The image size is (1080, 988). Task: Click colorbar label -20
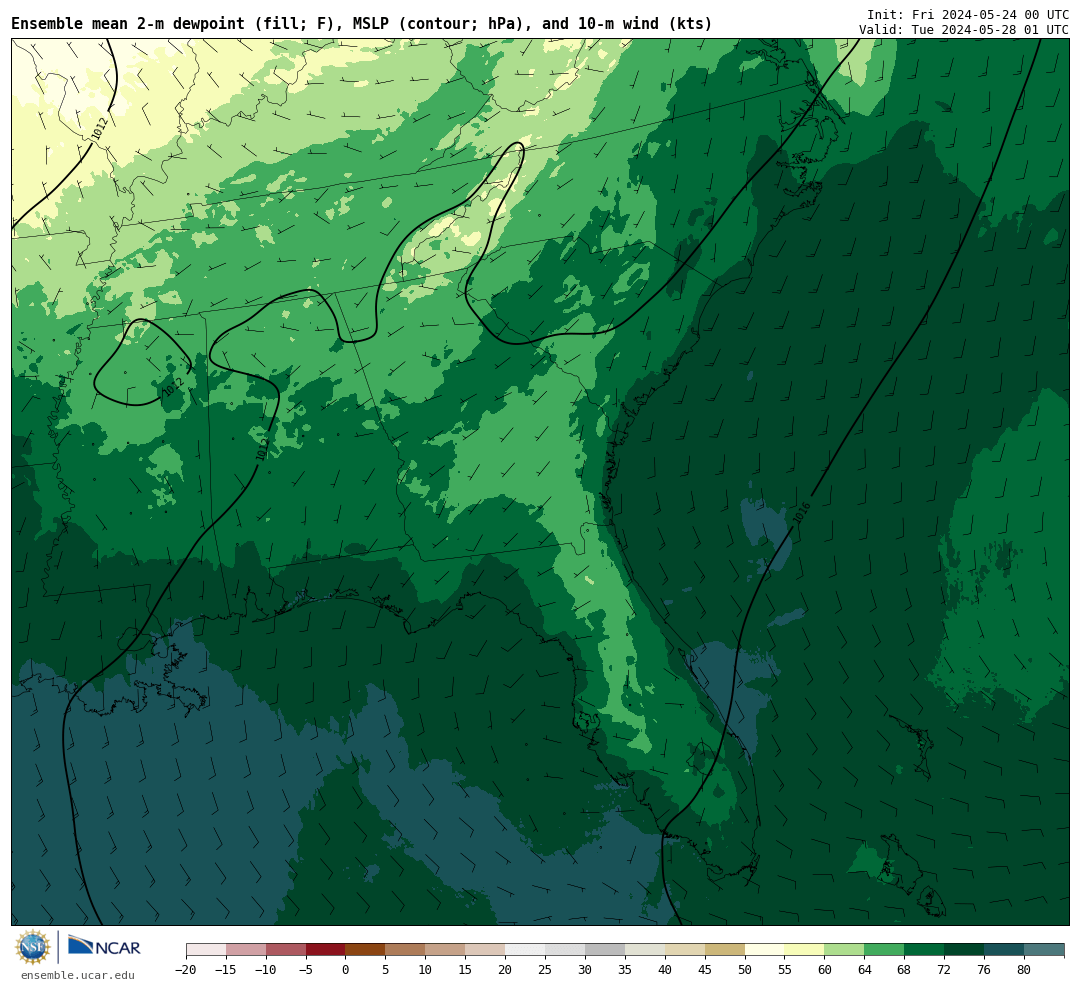(186, 970)
